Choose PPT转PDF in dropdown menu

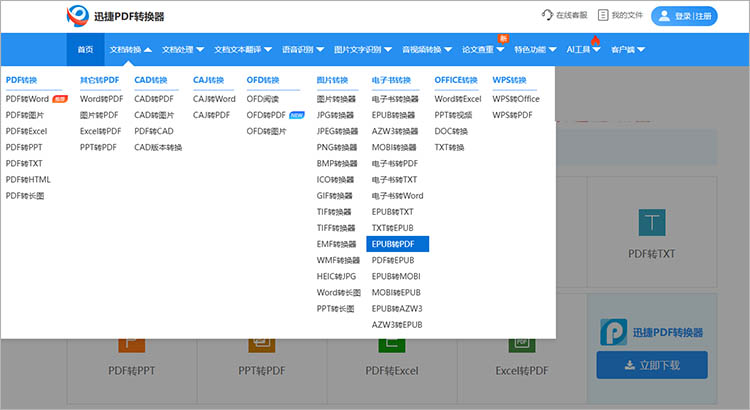(x=98, y=147)
